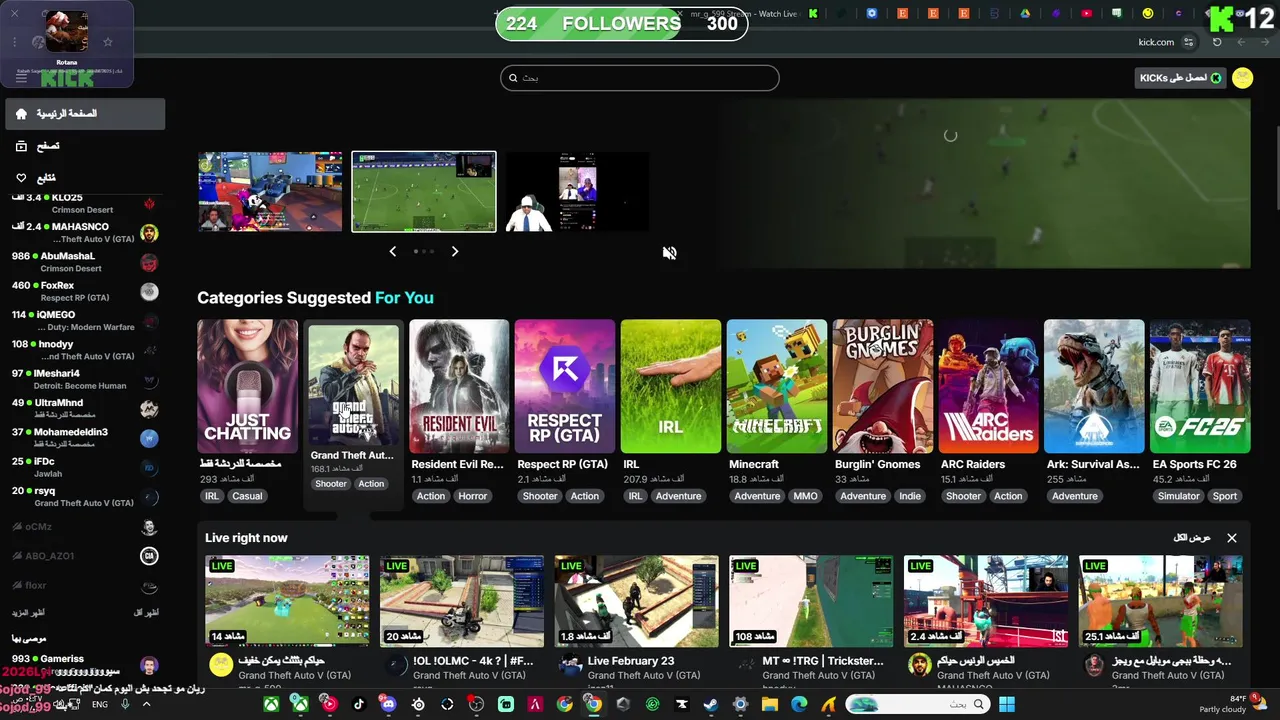Click the Simulator tag under EA Sports FC 26
Viewport: 1280px width, 720px height.
pyautogui.click(x=1179, y=496)
